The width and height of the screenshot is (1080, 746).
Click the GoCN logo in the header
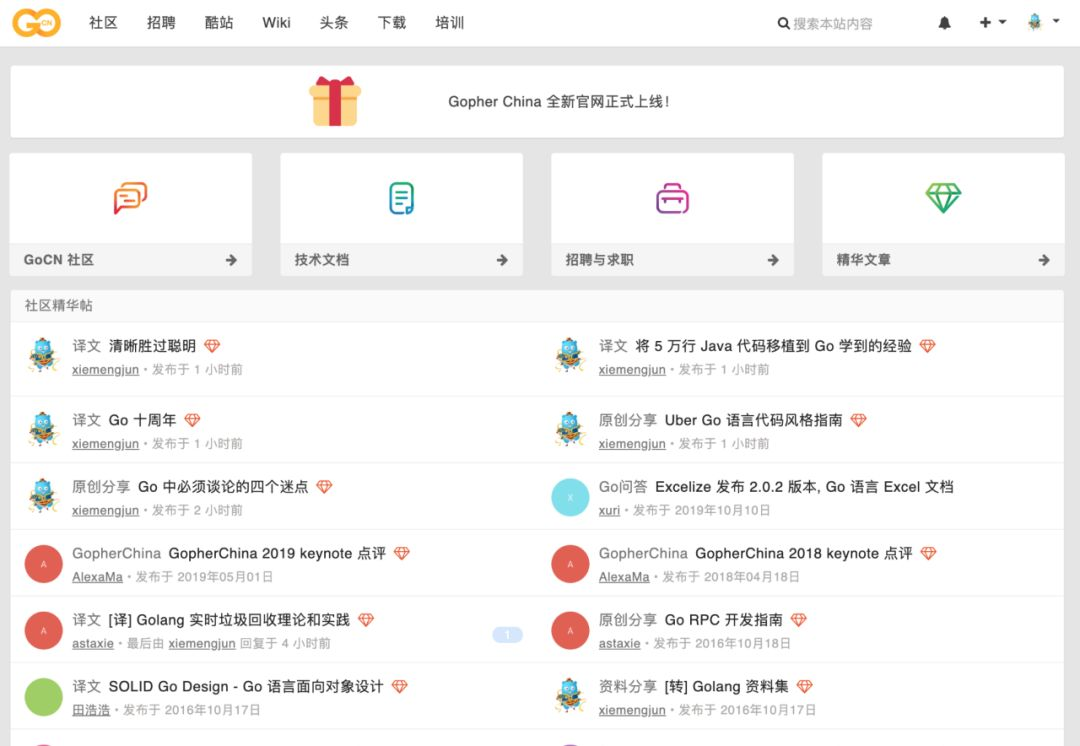click(37, 23)
